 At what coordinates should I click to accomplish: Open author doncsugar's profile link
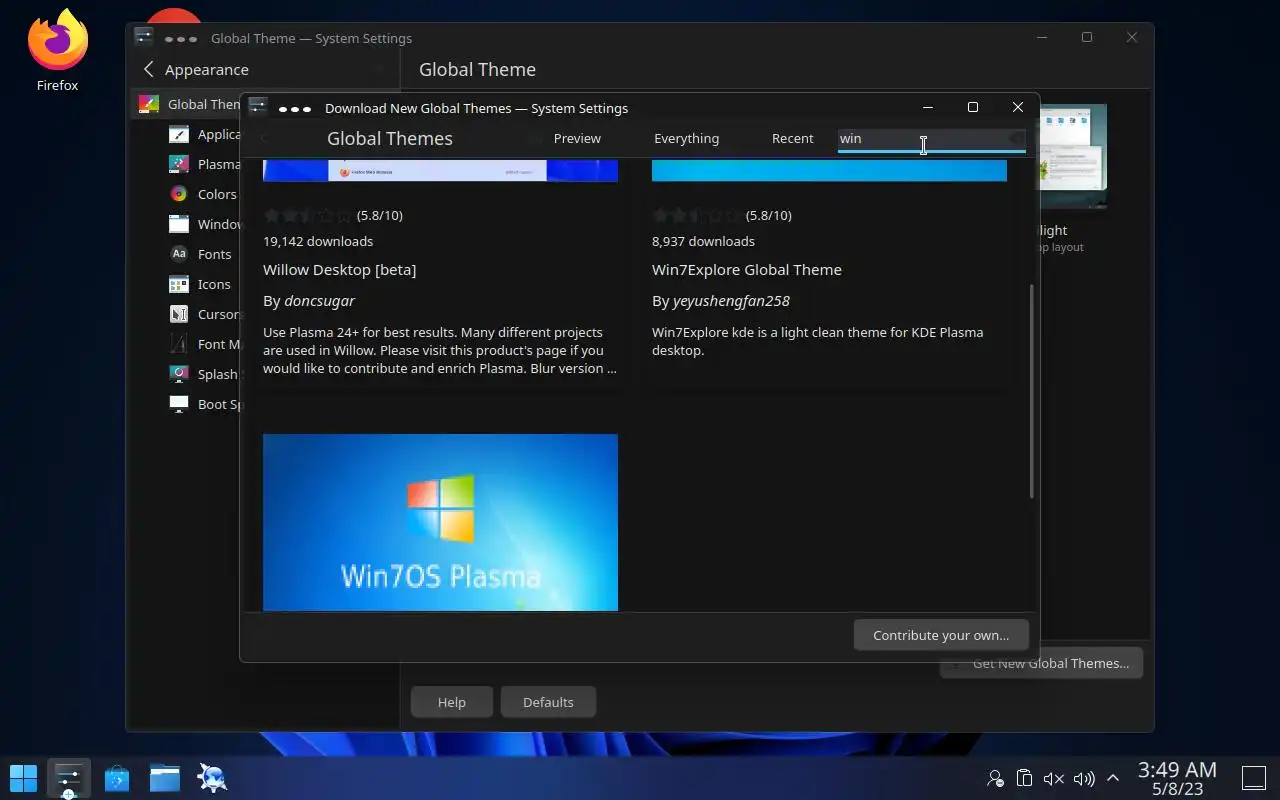[319, 300]
